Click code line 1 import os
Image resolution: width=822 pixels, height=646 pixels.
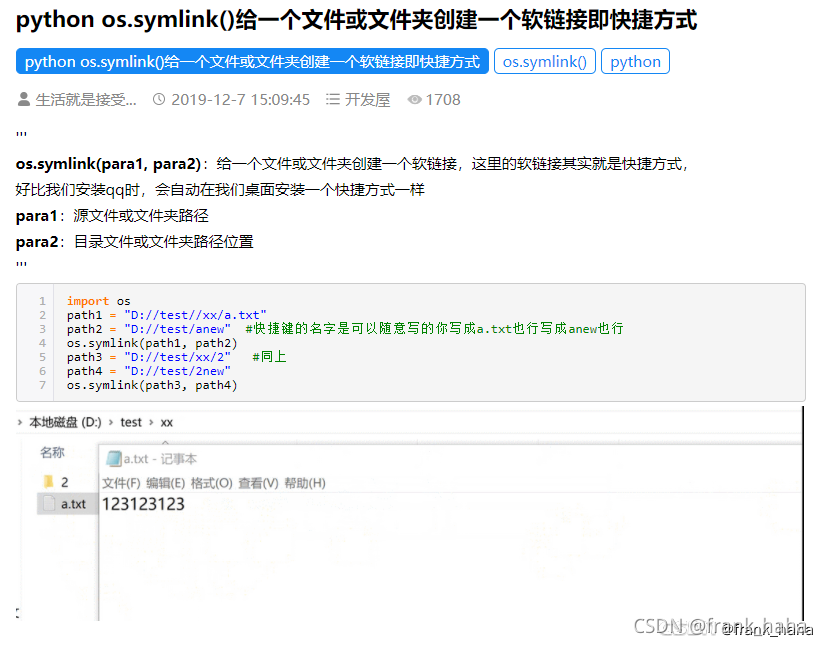[99, 301]
